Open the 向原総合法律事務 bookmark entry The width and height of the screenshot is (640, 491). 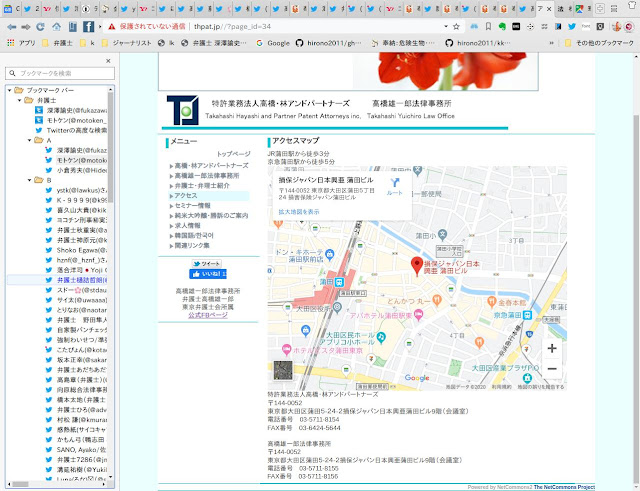(x=76, y=390)
